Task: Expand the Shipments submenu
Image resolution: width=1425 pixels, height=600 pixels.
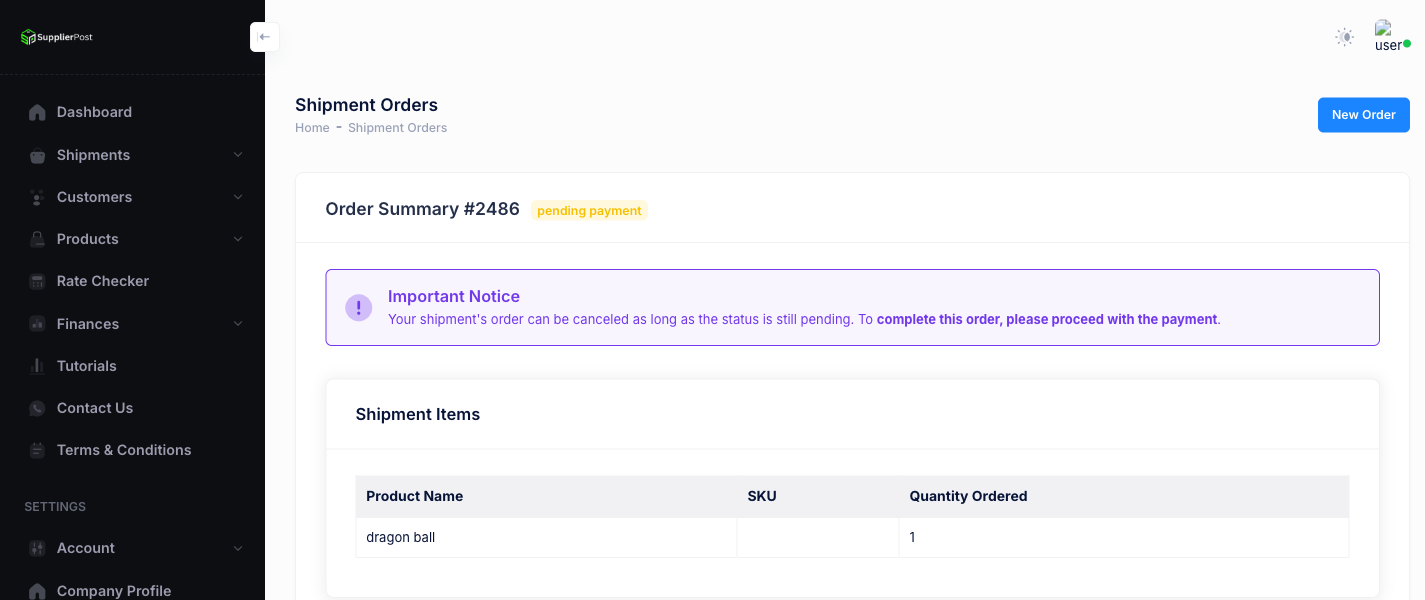Action: tap(238, 155)
